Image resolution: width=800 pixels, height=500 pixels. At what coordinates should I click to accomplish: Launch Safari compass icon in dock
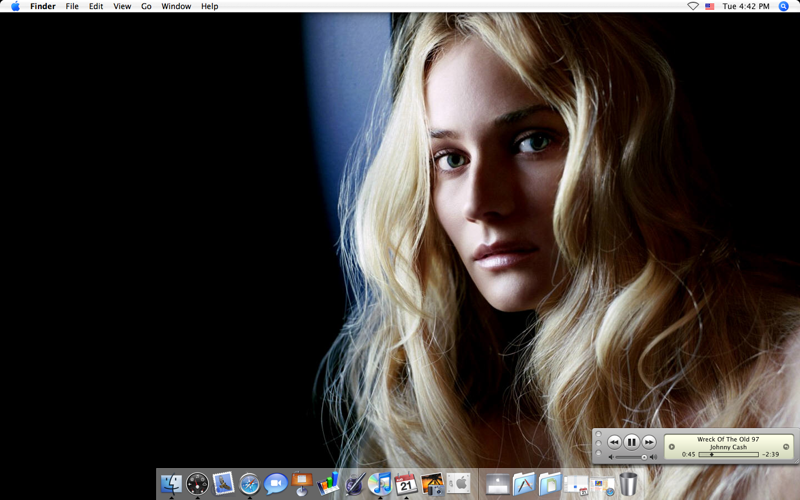pos(249,485)
